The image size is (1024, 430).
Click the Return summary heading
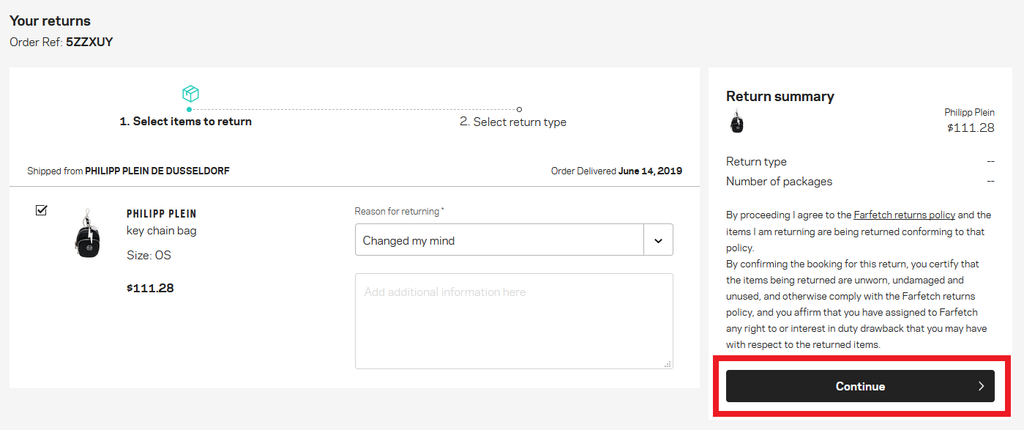click(780, 97)
